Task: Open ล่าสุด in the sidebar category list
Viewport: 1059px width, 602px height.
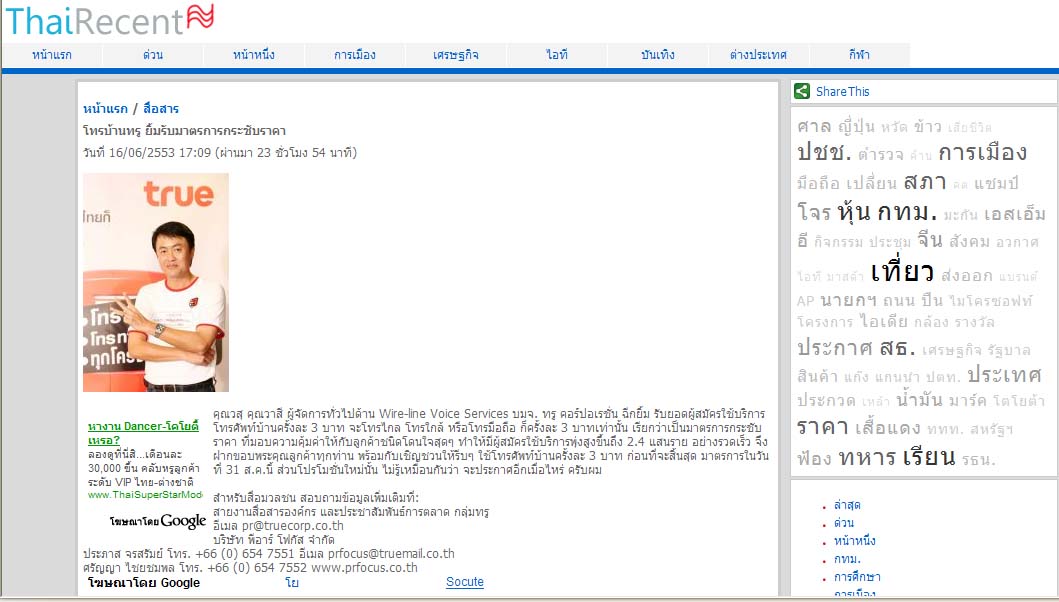Action: coord(847,505)
